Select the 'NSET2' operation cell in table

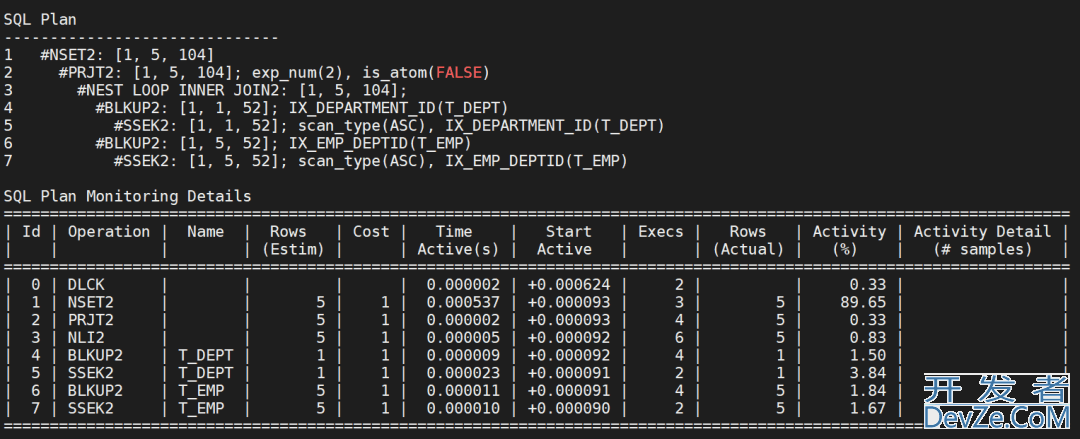(x=90, y=302)
